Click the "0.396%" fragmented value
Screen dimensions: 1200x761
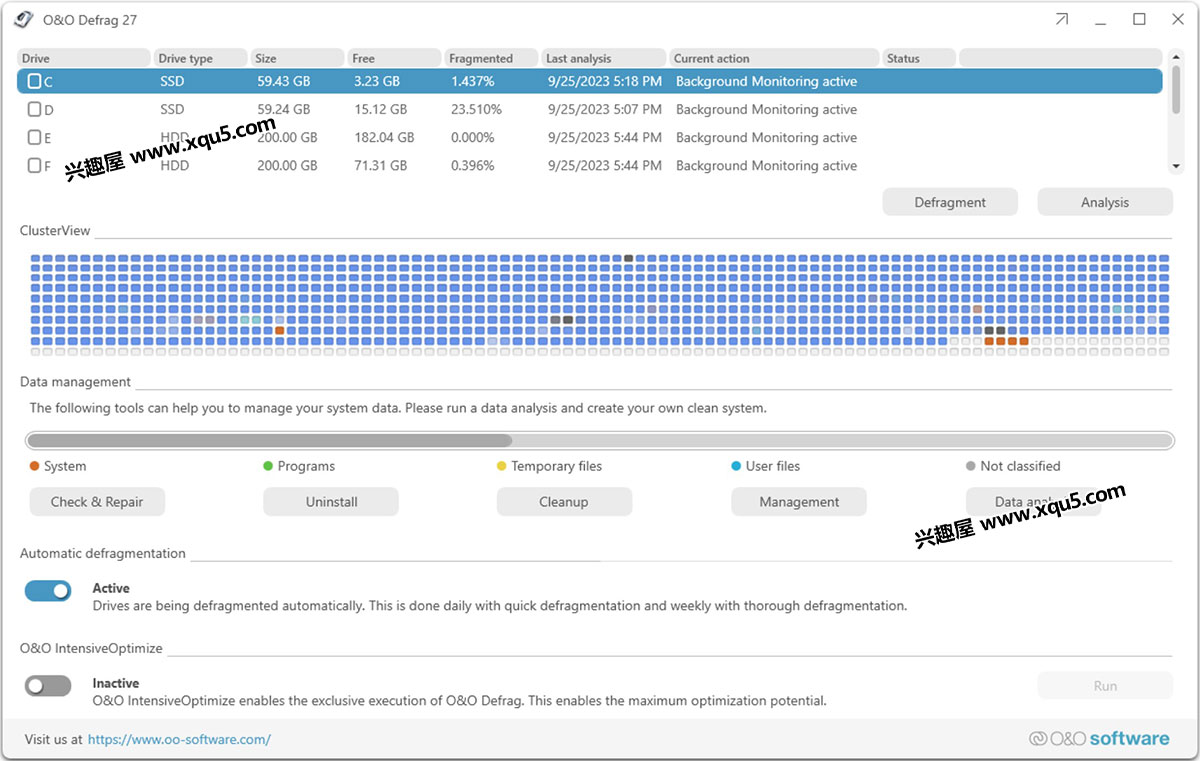[472, 165]
